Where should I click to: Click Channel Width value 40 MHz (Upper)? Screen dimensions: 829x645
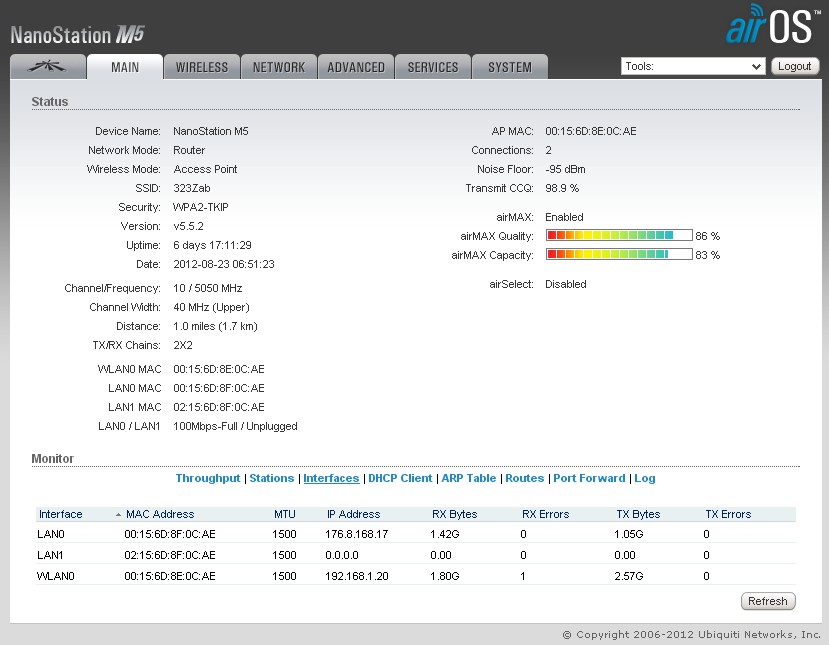click(211, 307)
